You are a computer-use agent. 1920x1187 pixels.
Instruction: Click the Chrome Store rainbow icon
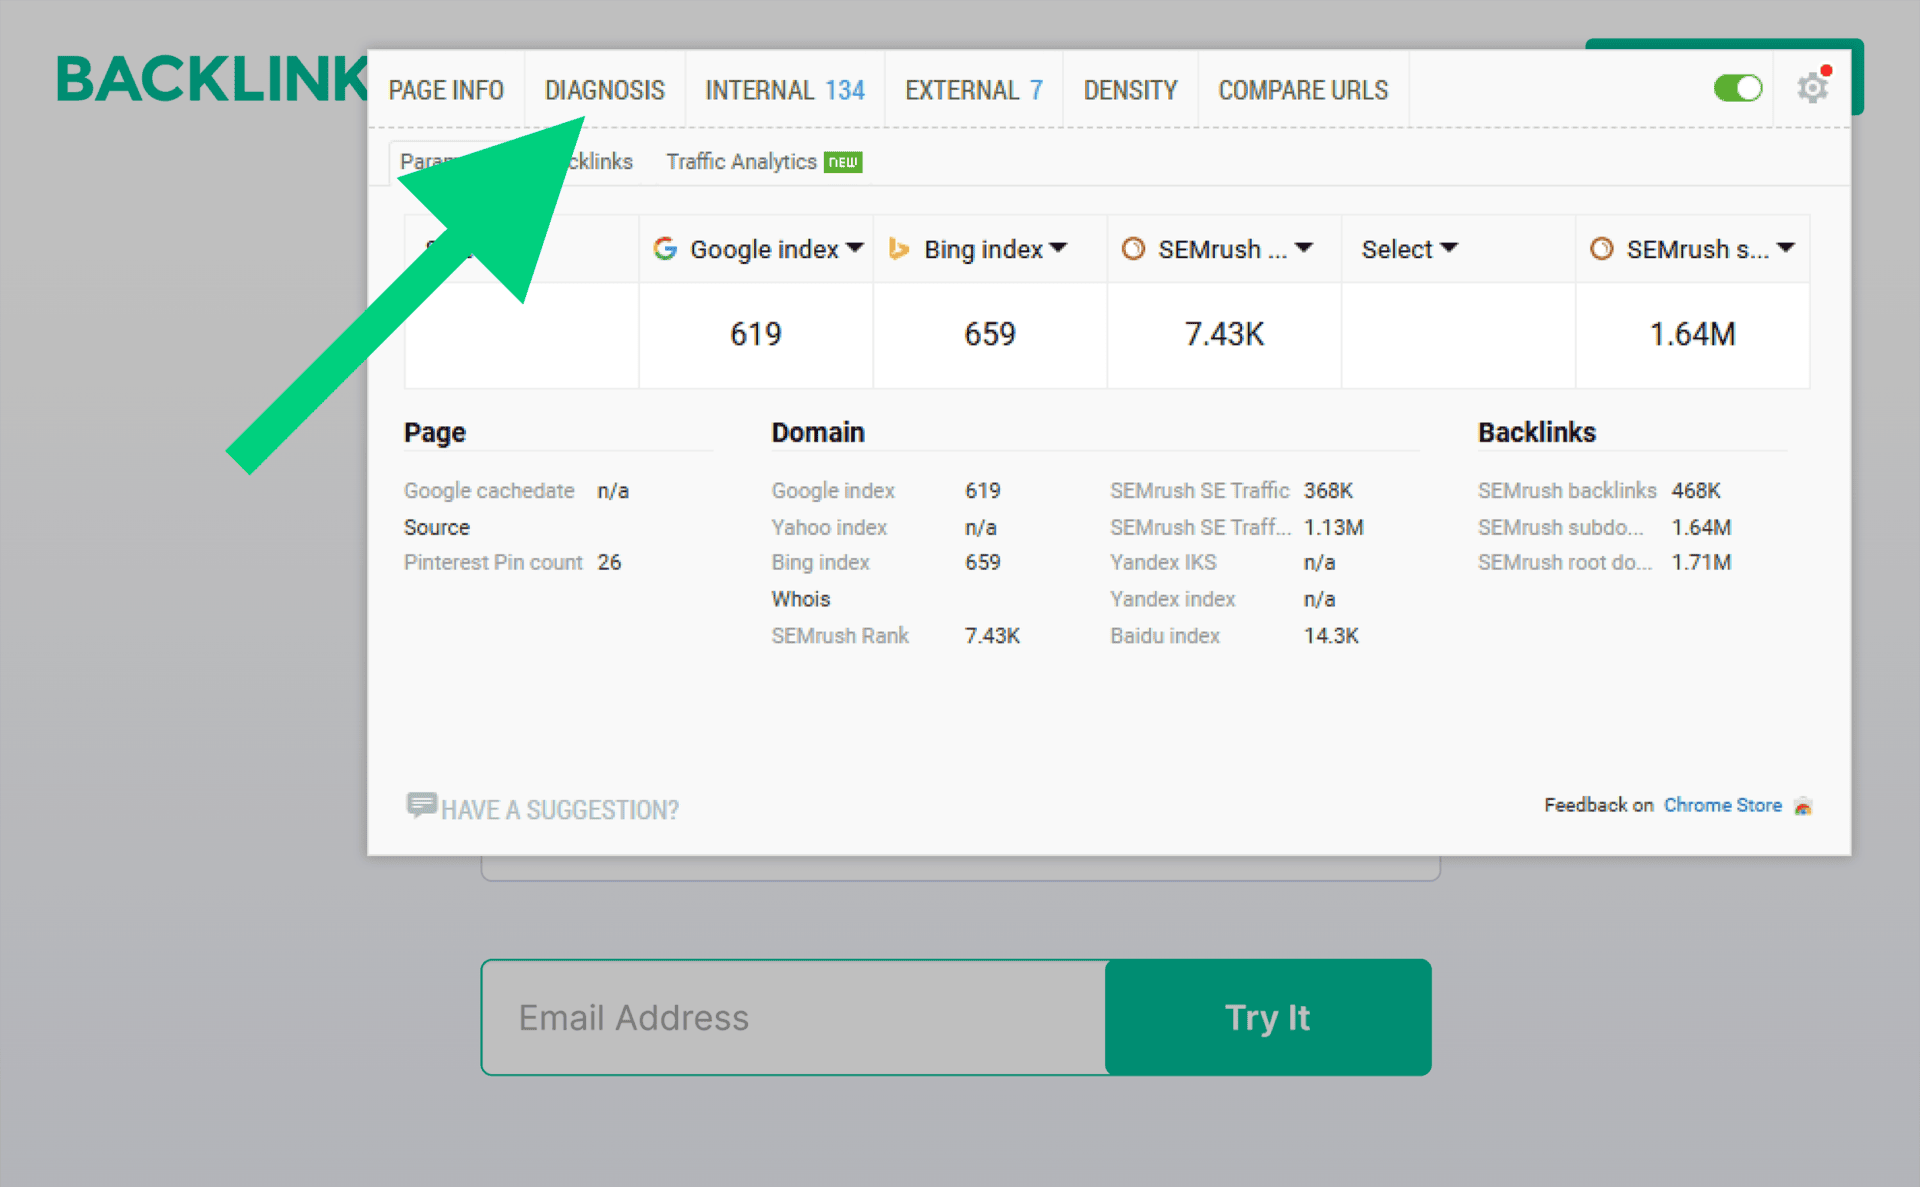(x=1803, y=806)
